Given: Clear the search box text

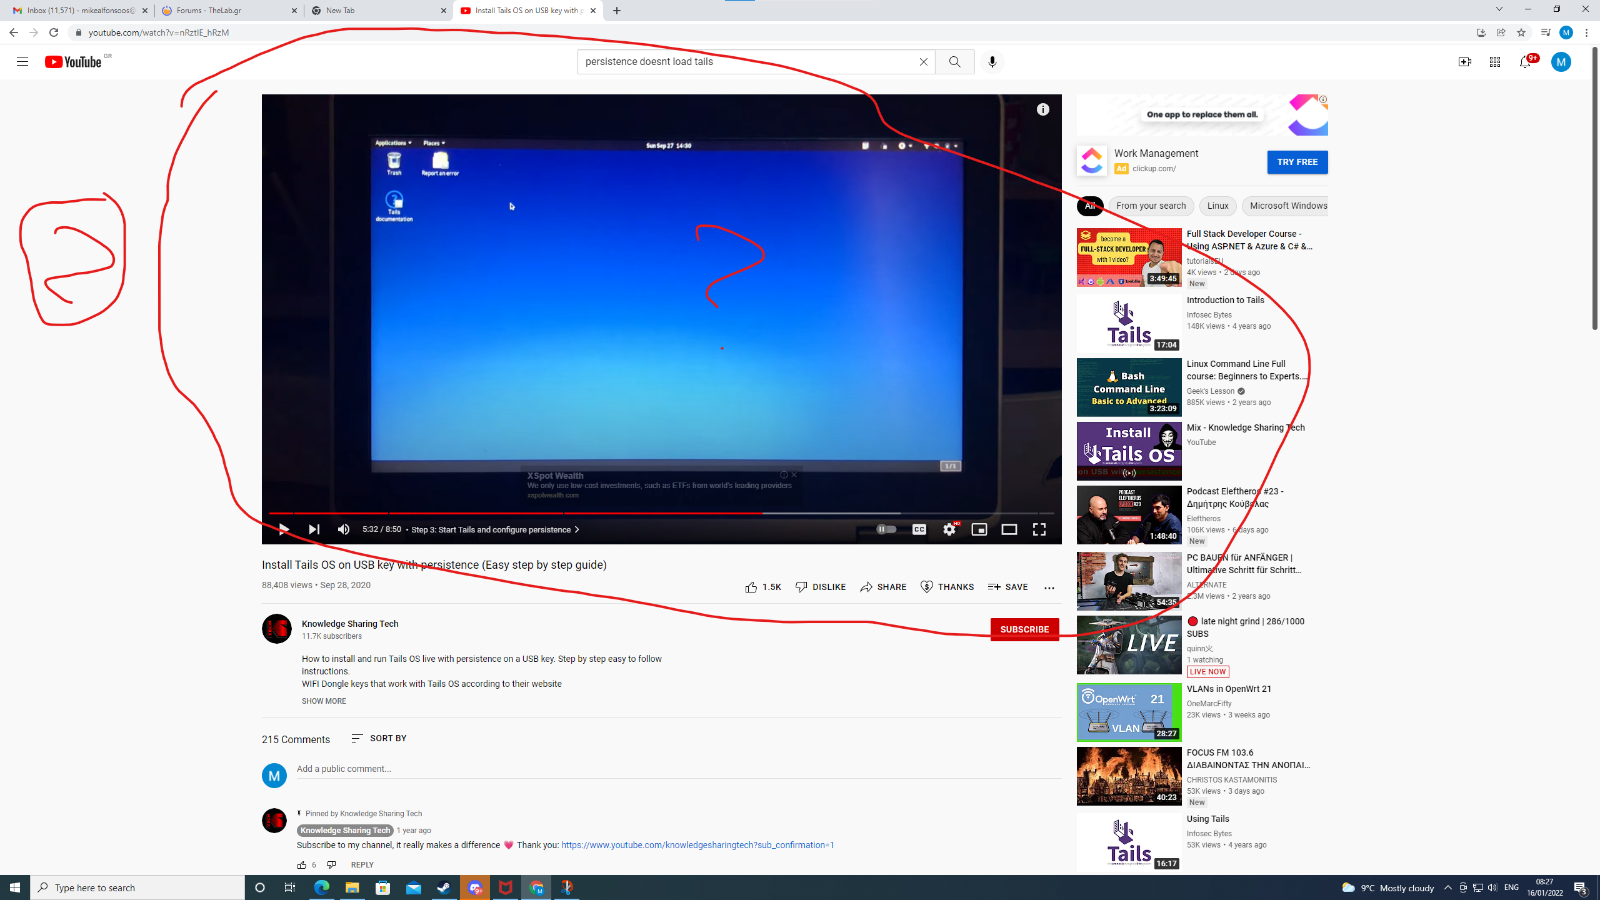Looking at the screenshot, I should pos(923,62).
